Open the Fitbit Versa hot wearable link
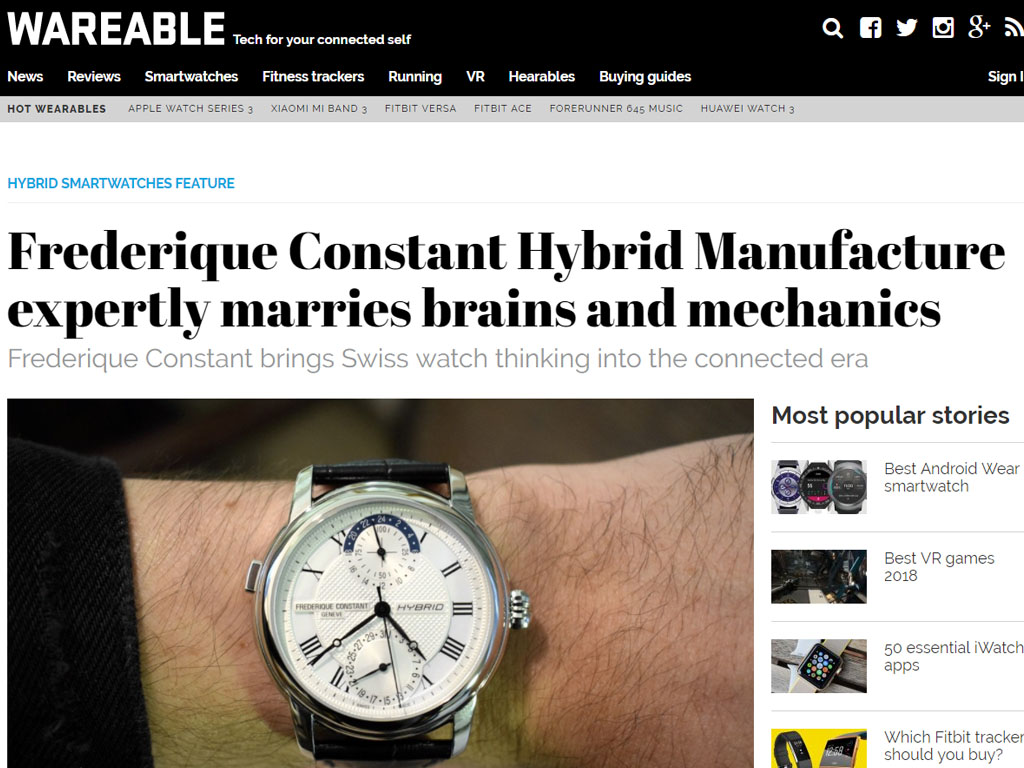1024x768 pixels. coord(420,108)
